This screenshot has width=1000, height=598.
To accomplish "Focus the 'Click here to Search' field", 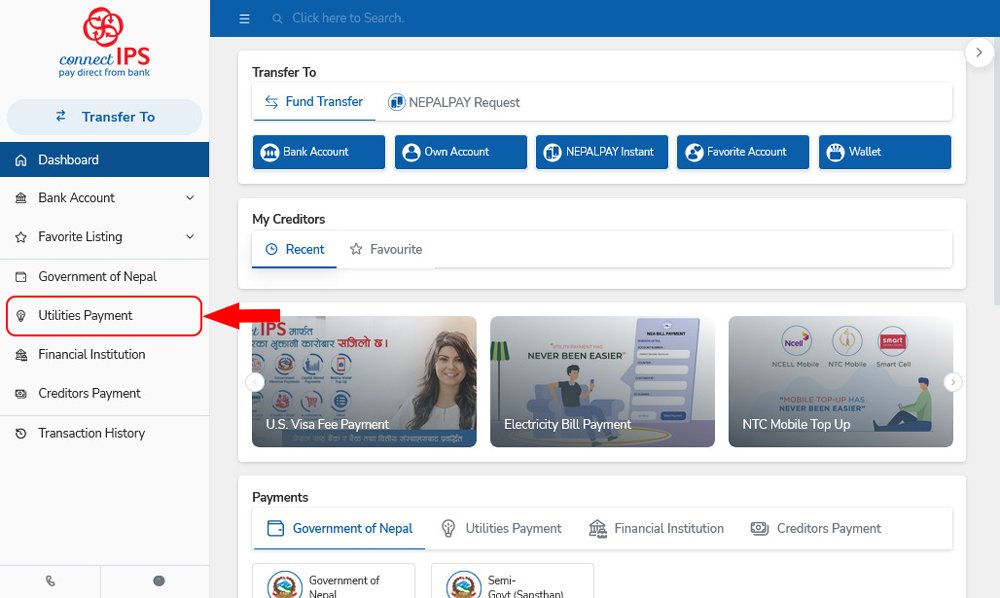I will pos(348,18).
